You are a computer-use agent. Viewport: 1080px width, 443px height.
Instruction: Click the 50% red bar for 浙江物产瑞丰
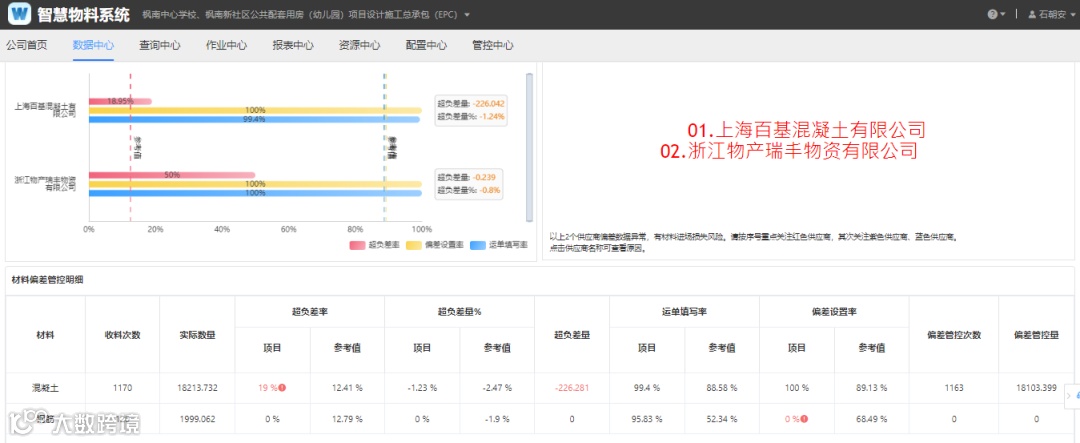pos(172,175)
